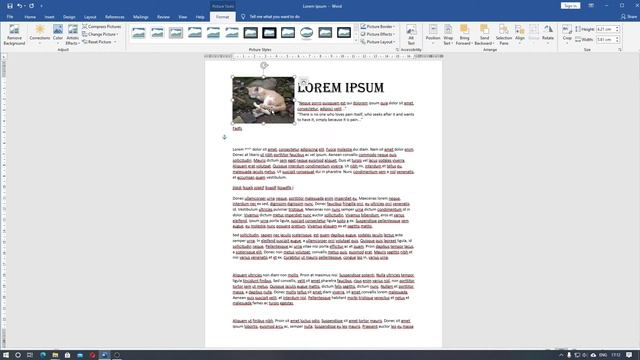Switch to the Layout tab
This screenshot has height=360, width=640.
click(x=90, y=17)
